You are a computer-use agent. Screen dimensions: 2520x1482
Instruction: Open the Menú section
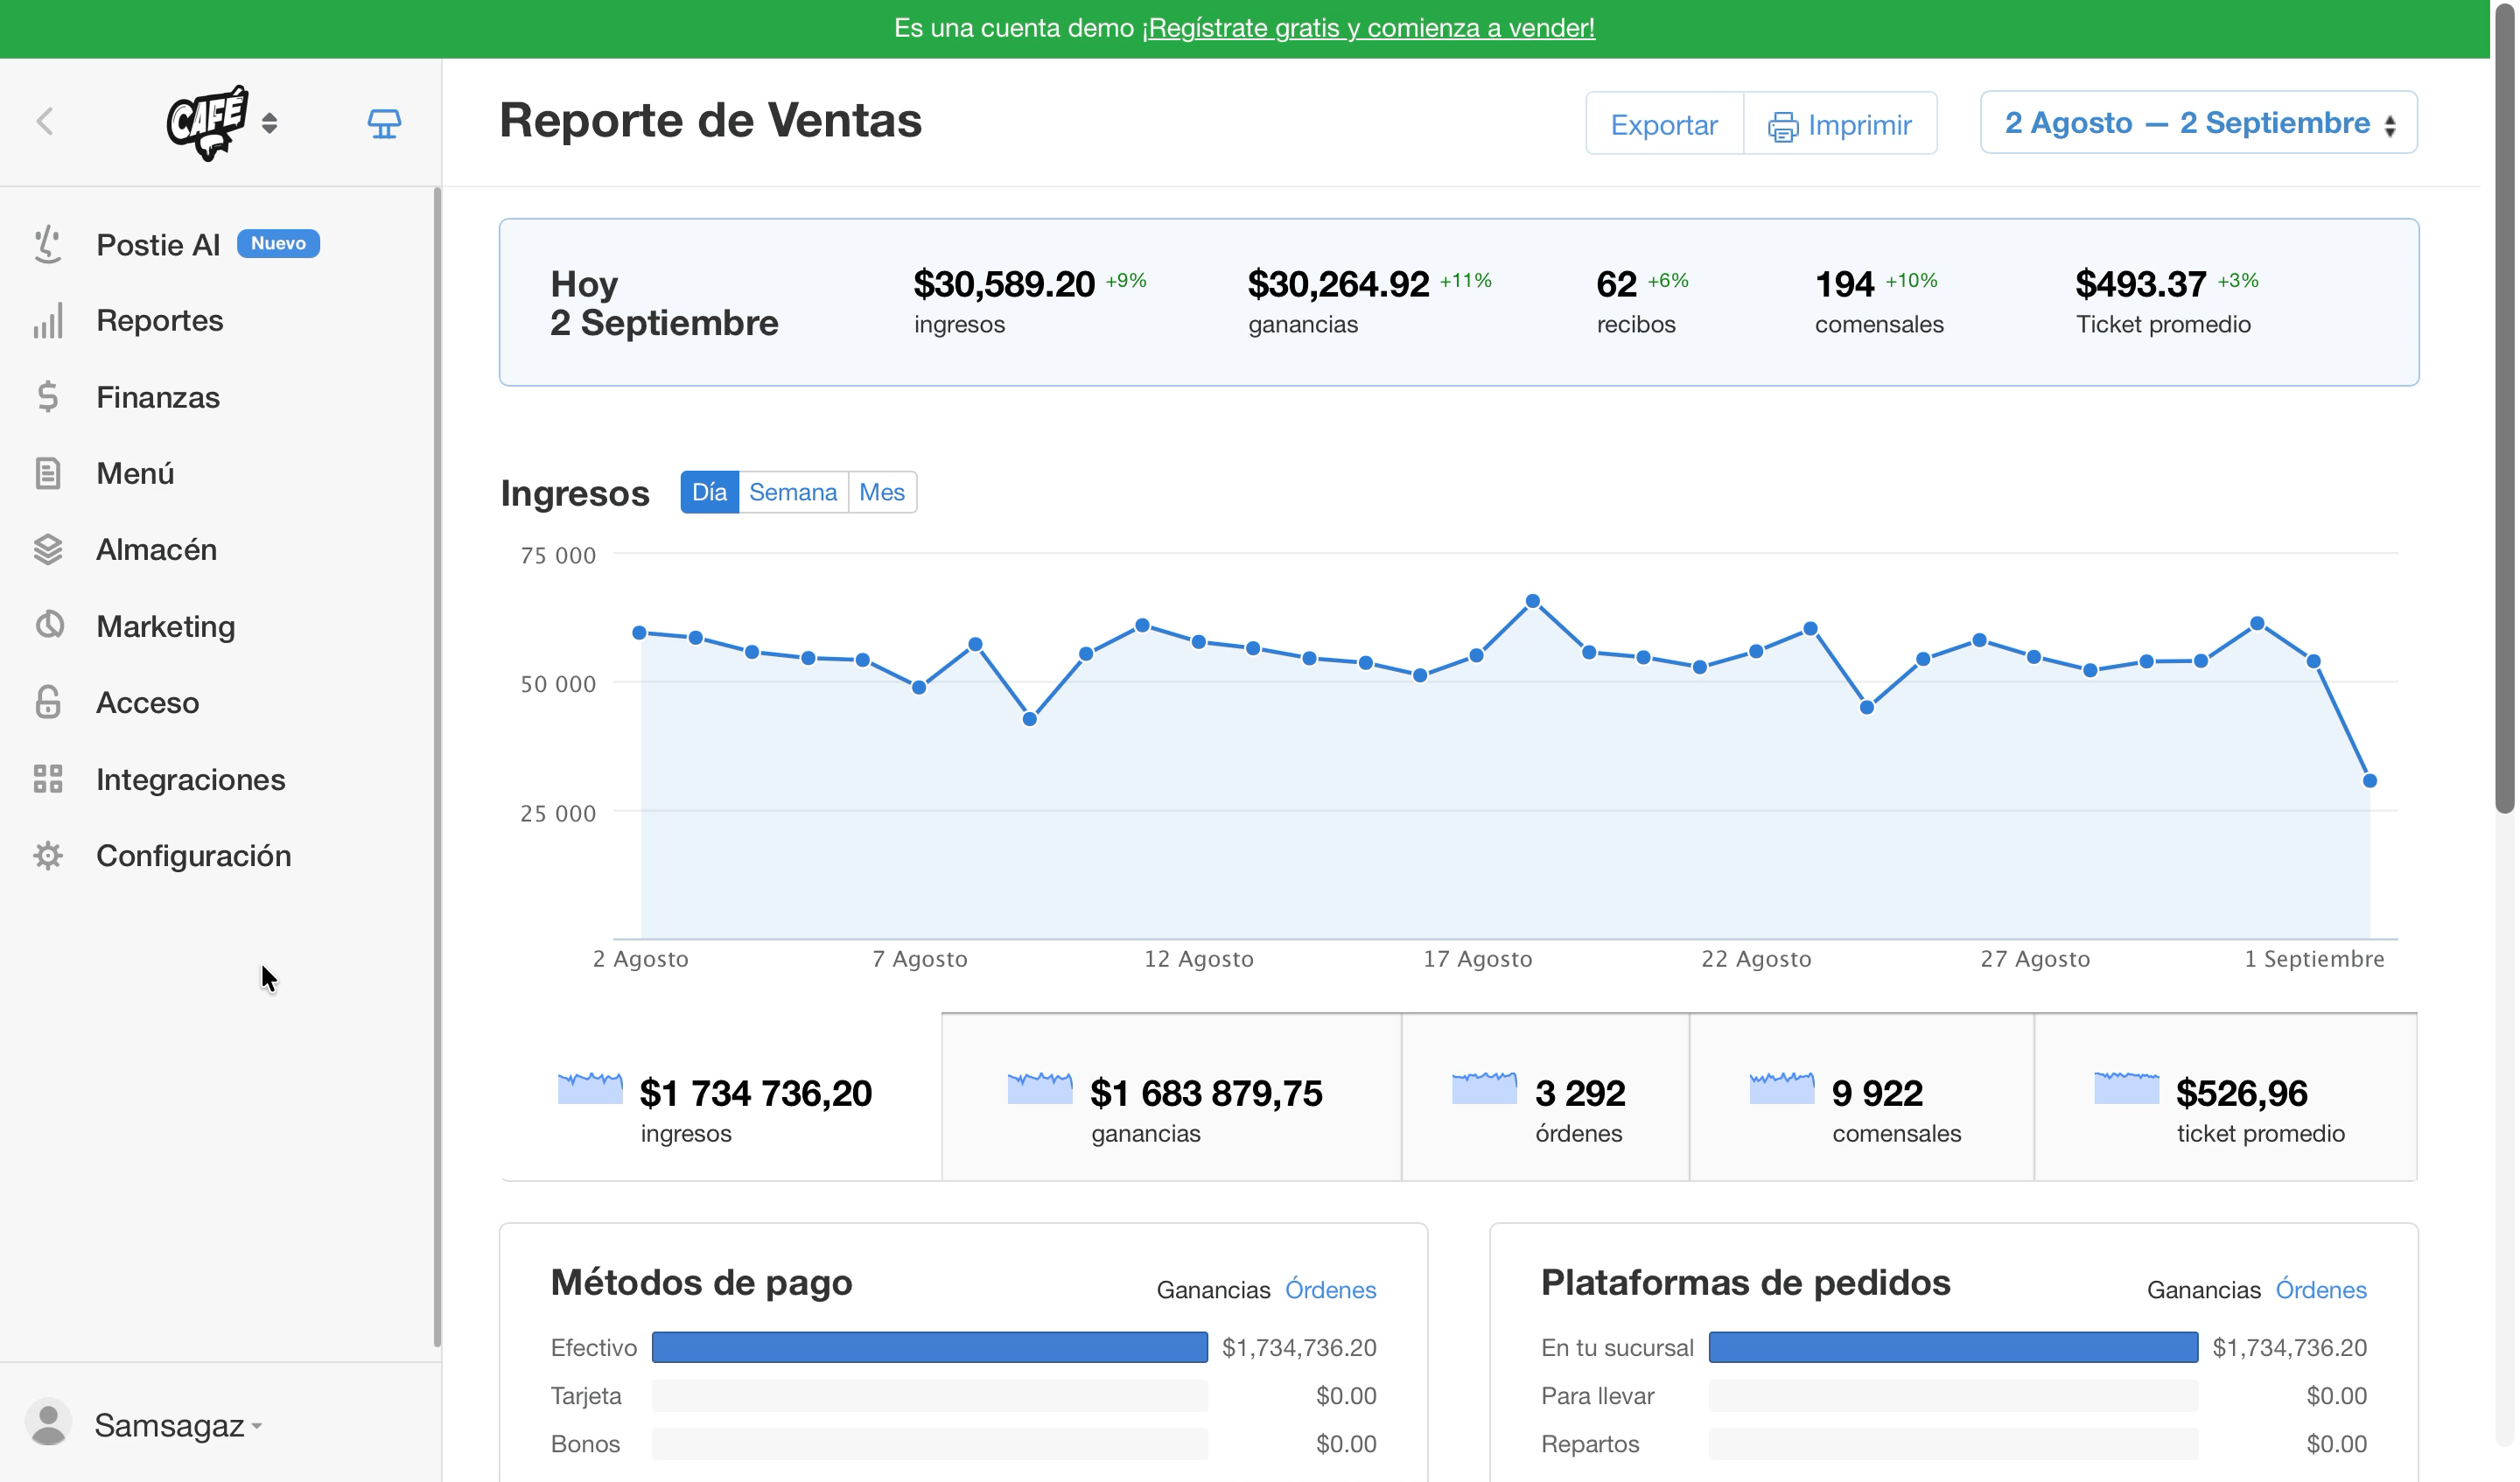pyautogui.click(x=135, y=473)
